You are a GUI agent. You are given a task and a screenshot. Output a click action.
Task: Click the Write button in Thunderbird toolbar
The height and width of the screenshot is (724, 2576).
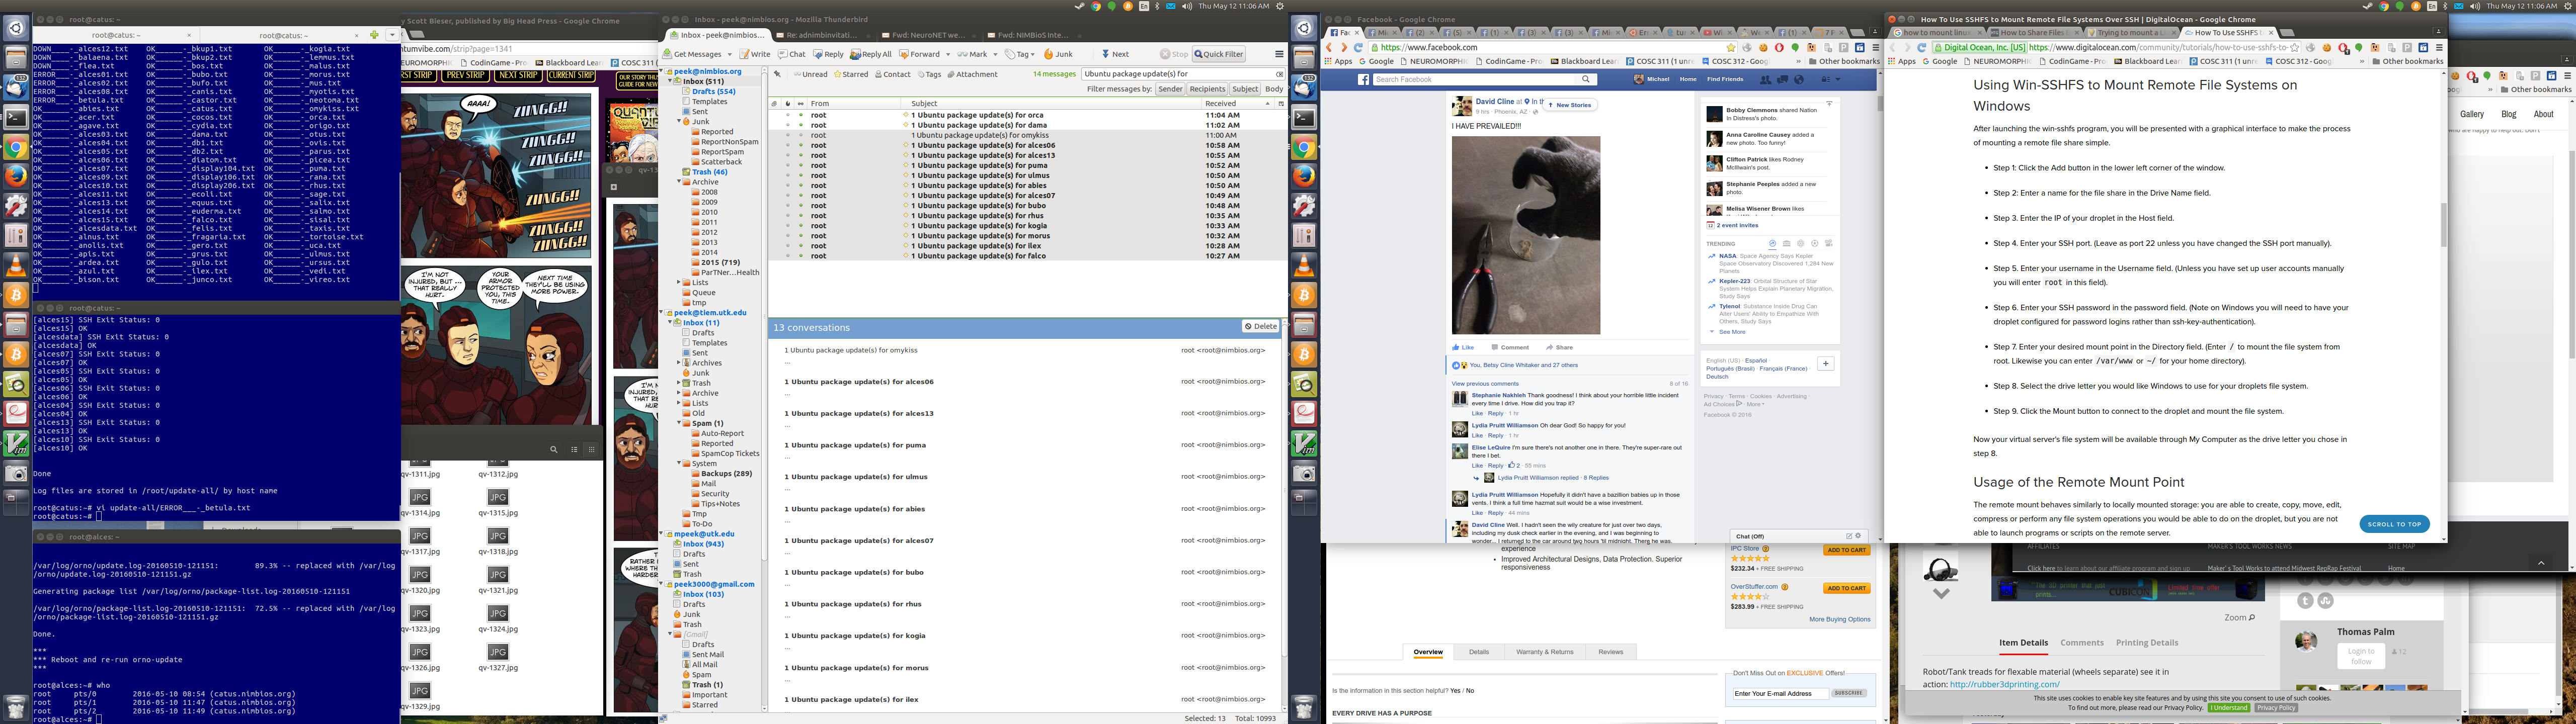(x=756, y=54)
